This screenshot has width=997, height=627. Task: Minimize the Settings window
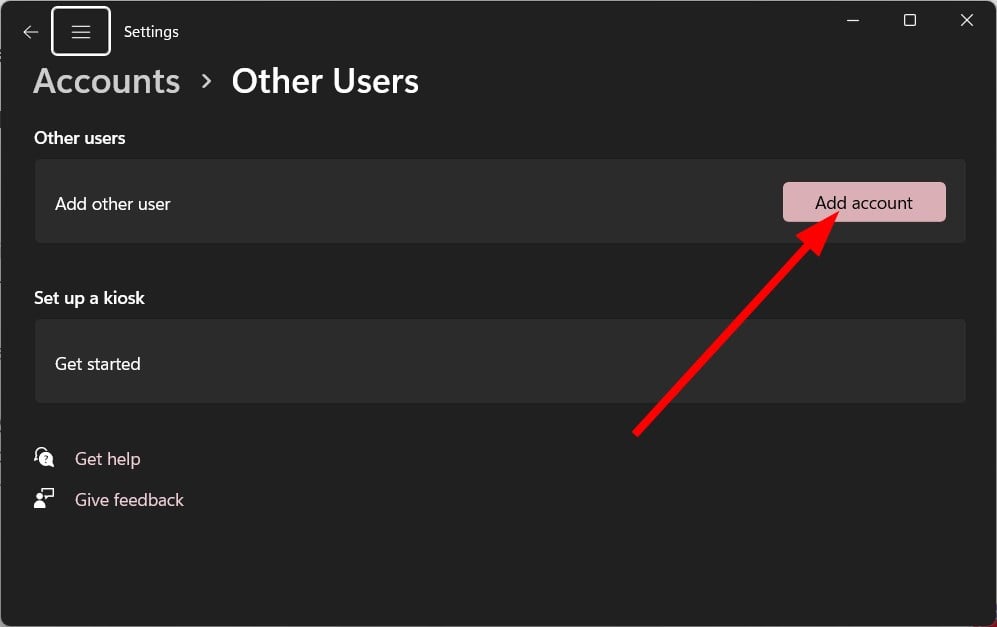pos(853,20)
